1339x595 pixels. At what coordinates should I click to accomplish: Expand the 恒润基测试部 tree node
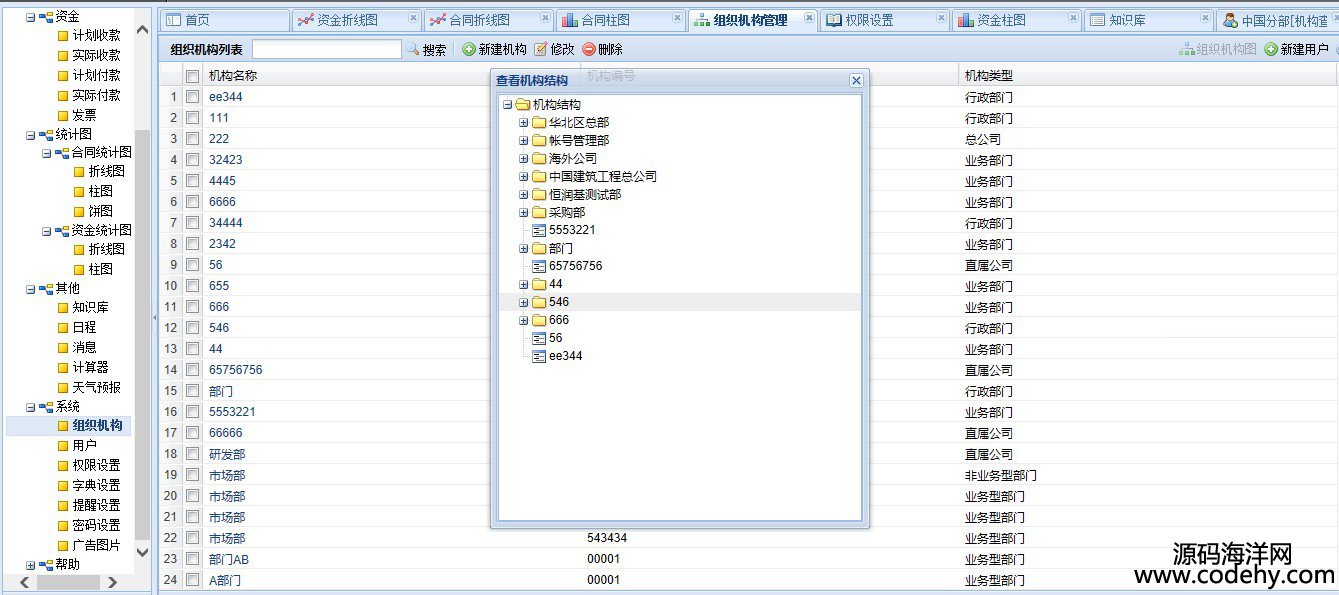(523, 195)
